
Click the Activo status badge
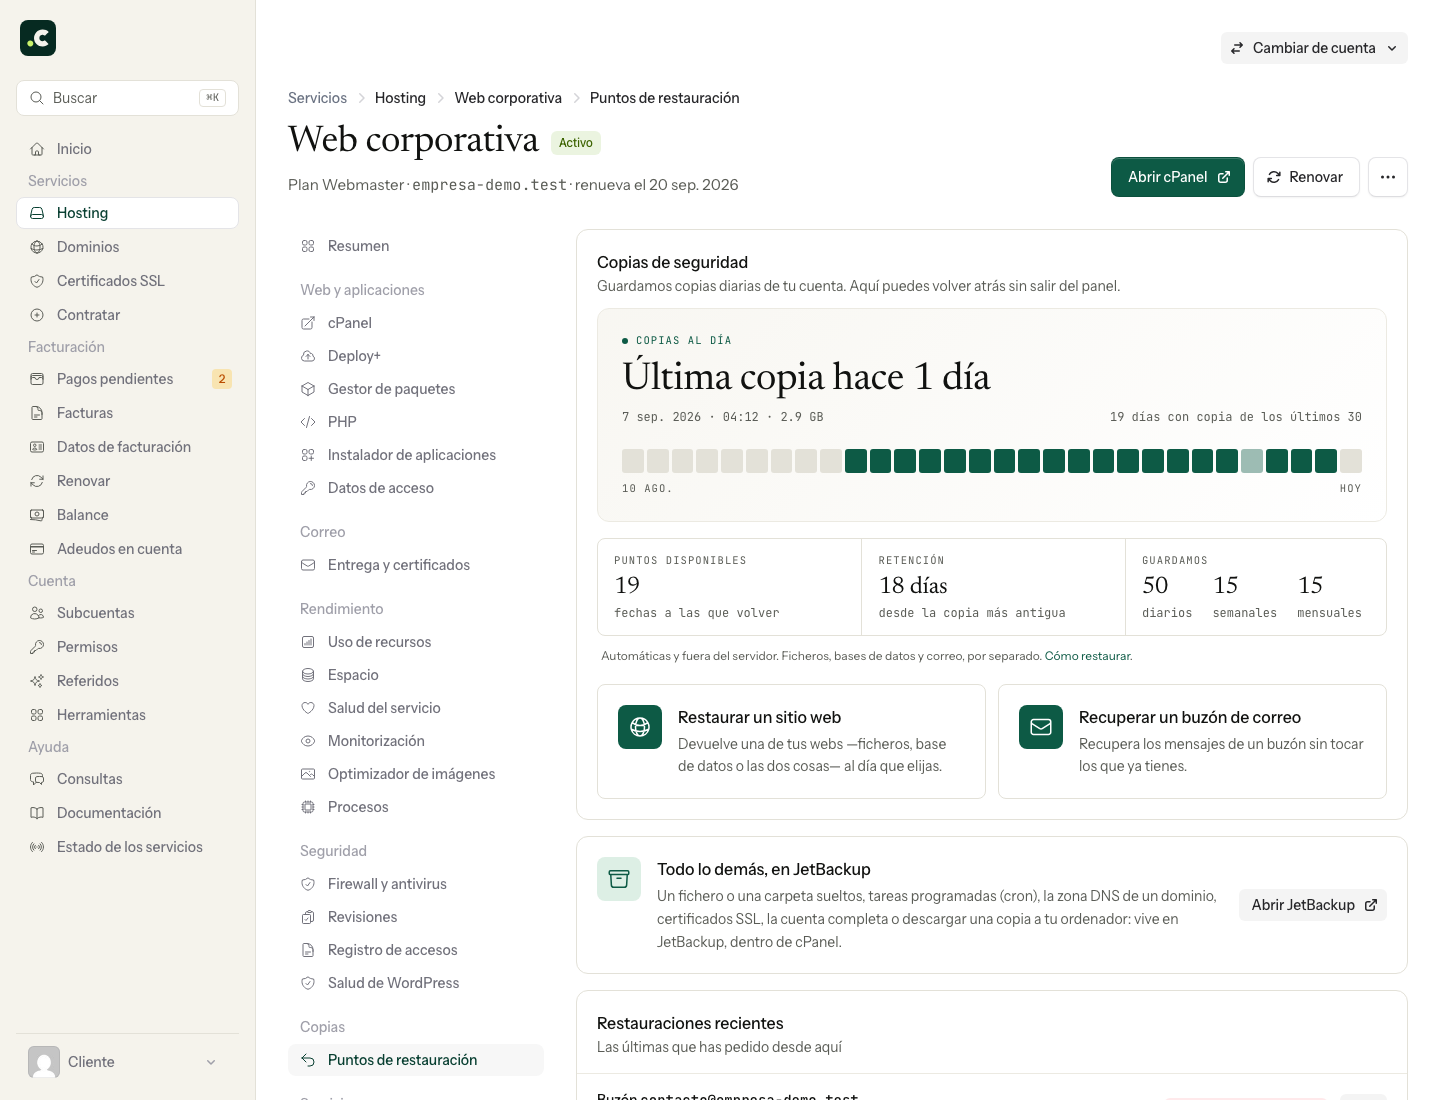tap(576, 143)
